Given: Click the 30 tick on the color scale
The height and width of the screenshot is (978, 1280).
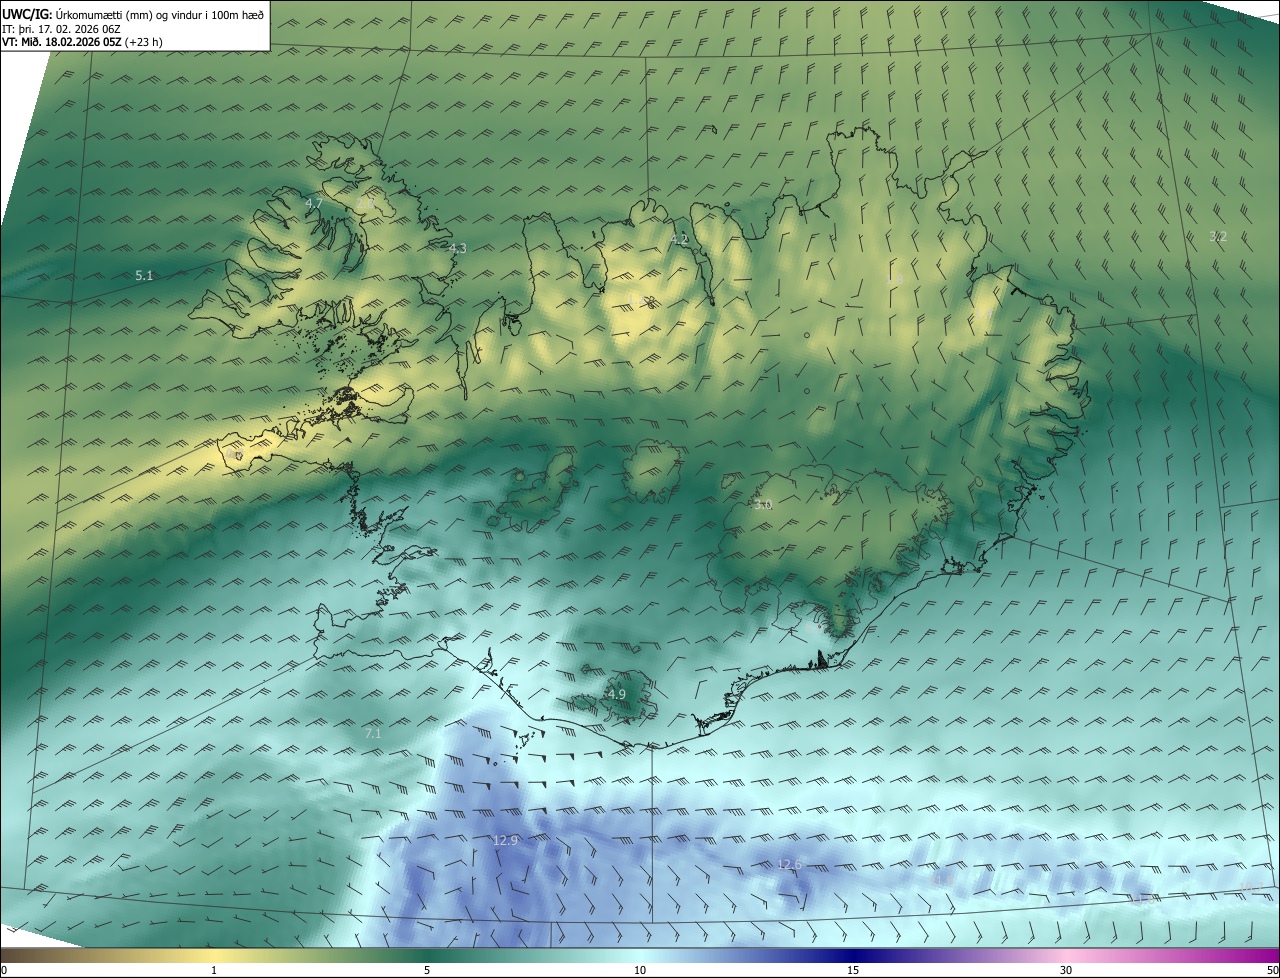Looking at the screenshot, I should [1066, 970].
